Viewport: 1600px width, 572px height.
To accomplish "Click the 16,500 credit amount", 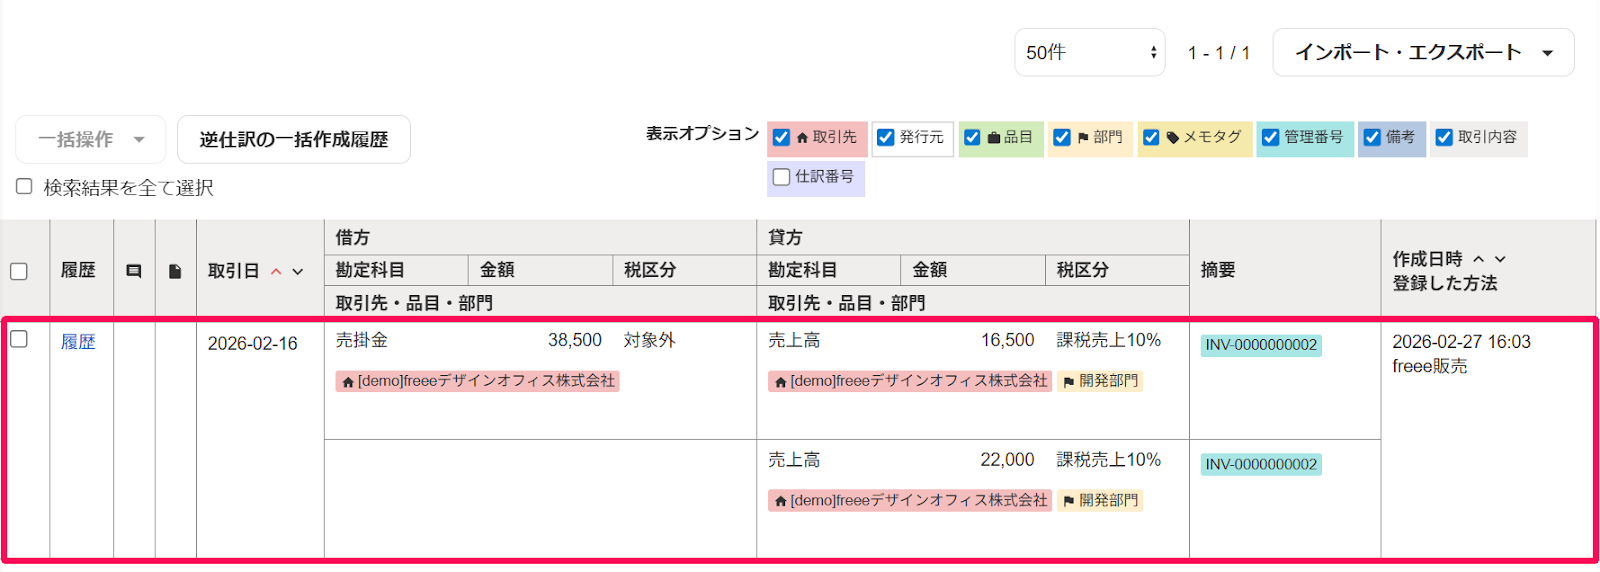I will (1007, 340).
